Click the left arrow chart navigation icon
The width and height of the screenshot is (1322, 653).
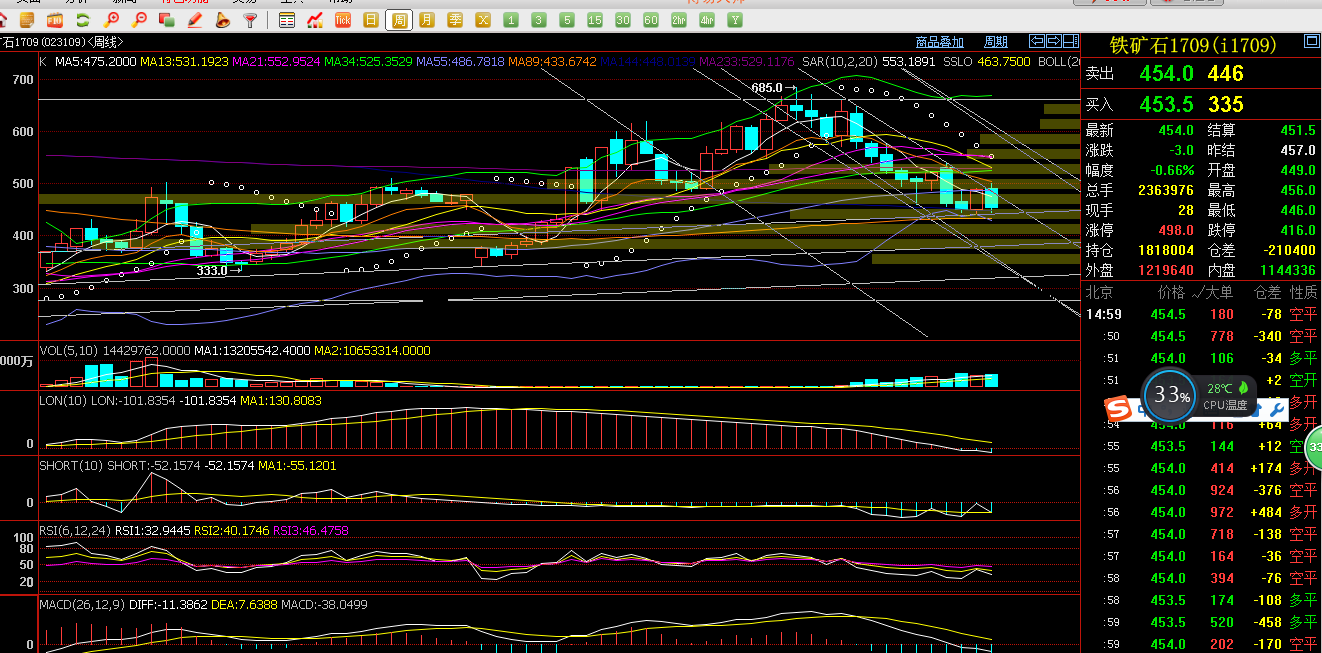click(1037, 41)
